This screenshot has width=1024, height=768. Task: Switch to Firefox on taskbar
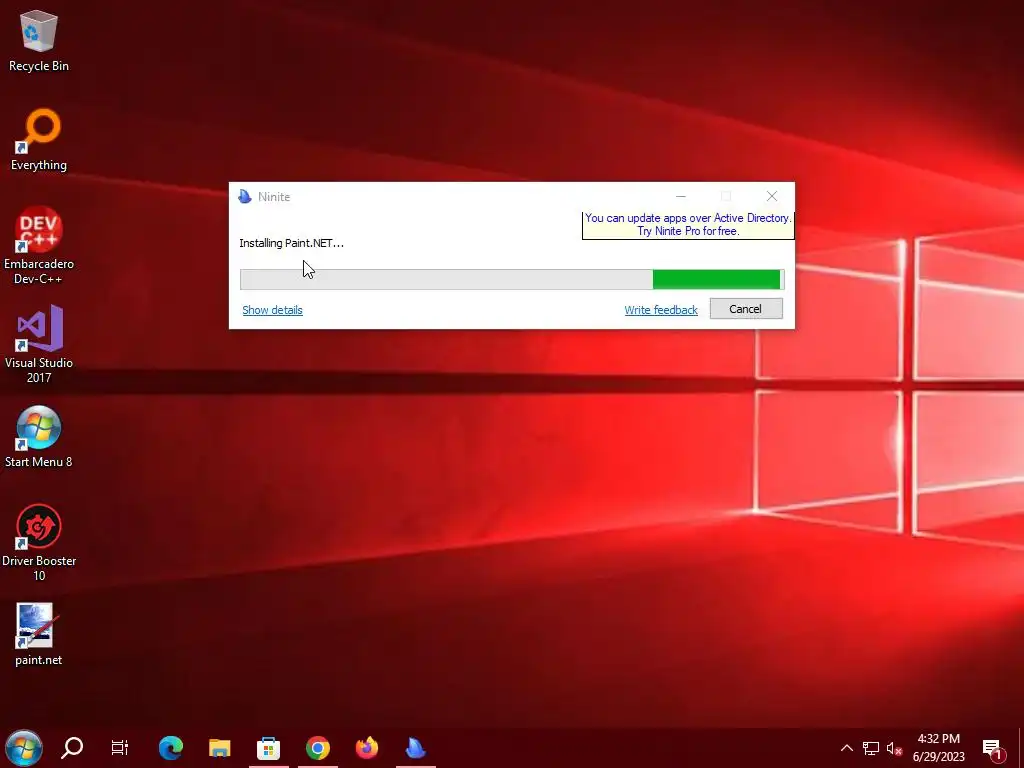[x=367, y=748]
